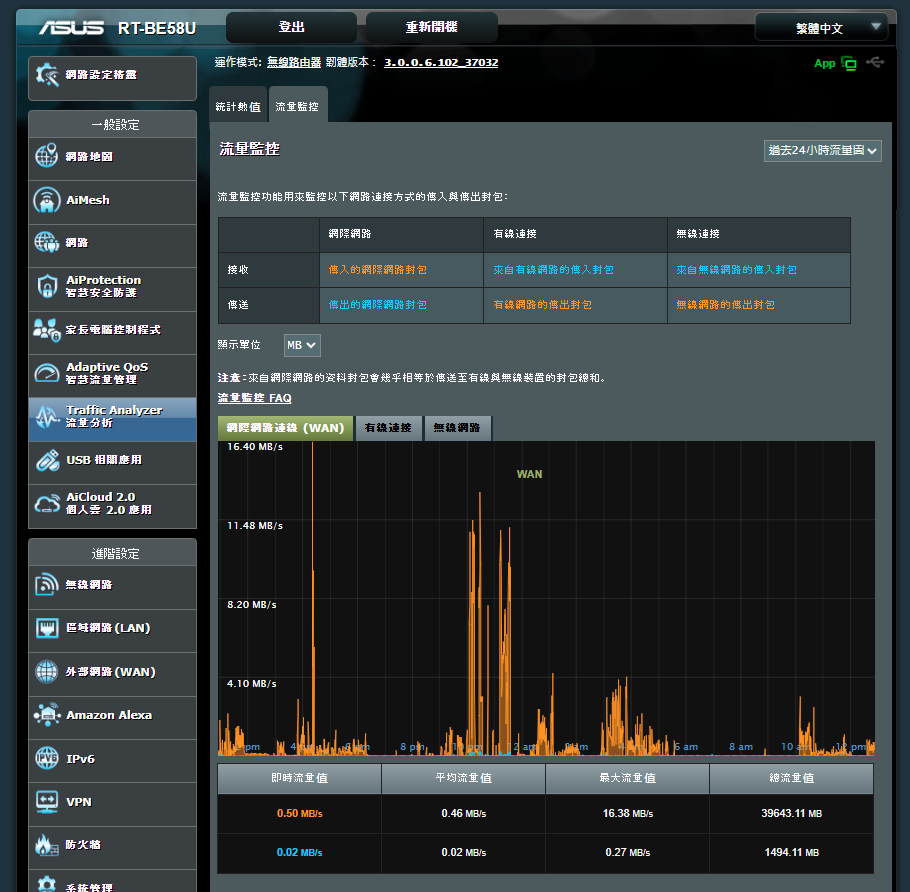Image resolution: width=910 pixels, height=892 pixels.
Task: Click the VPN monitor icon
Action: 46,802
